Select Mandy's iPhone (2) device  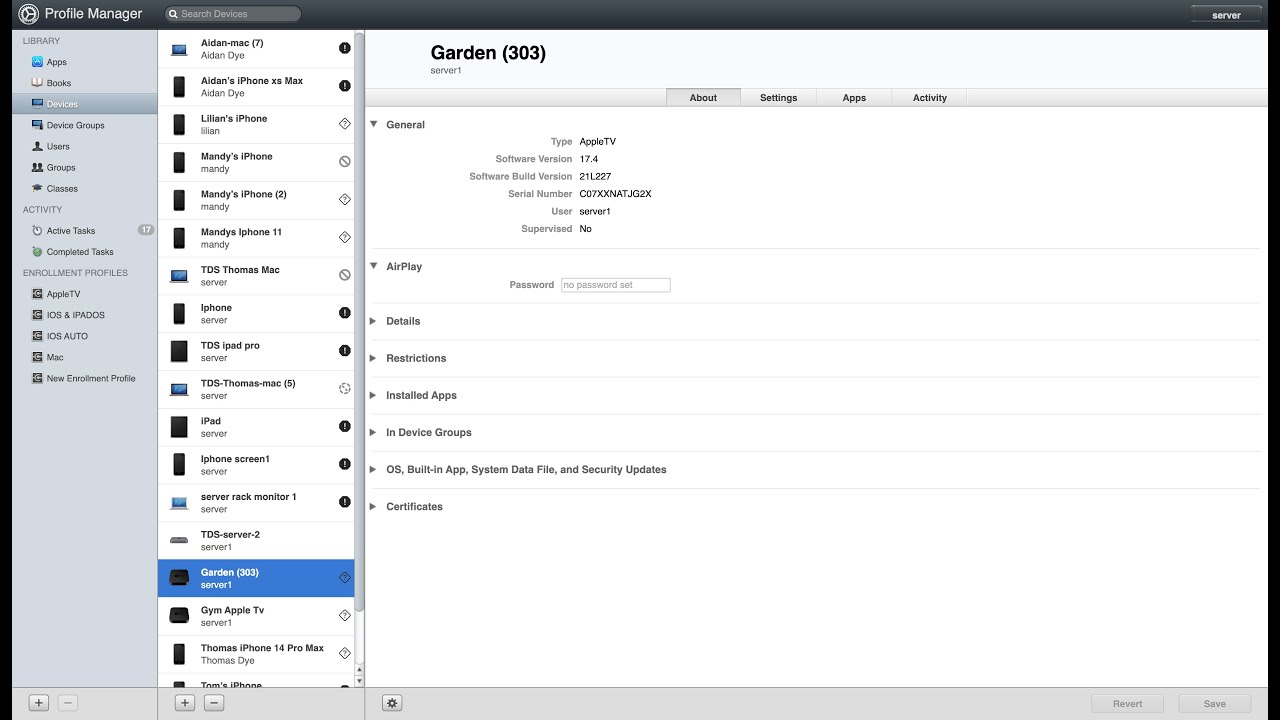(x=256, y=200)
